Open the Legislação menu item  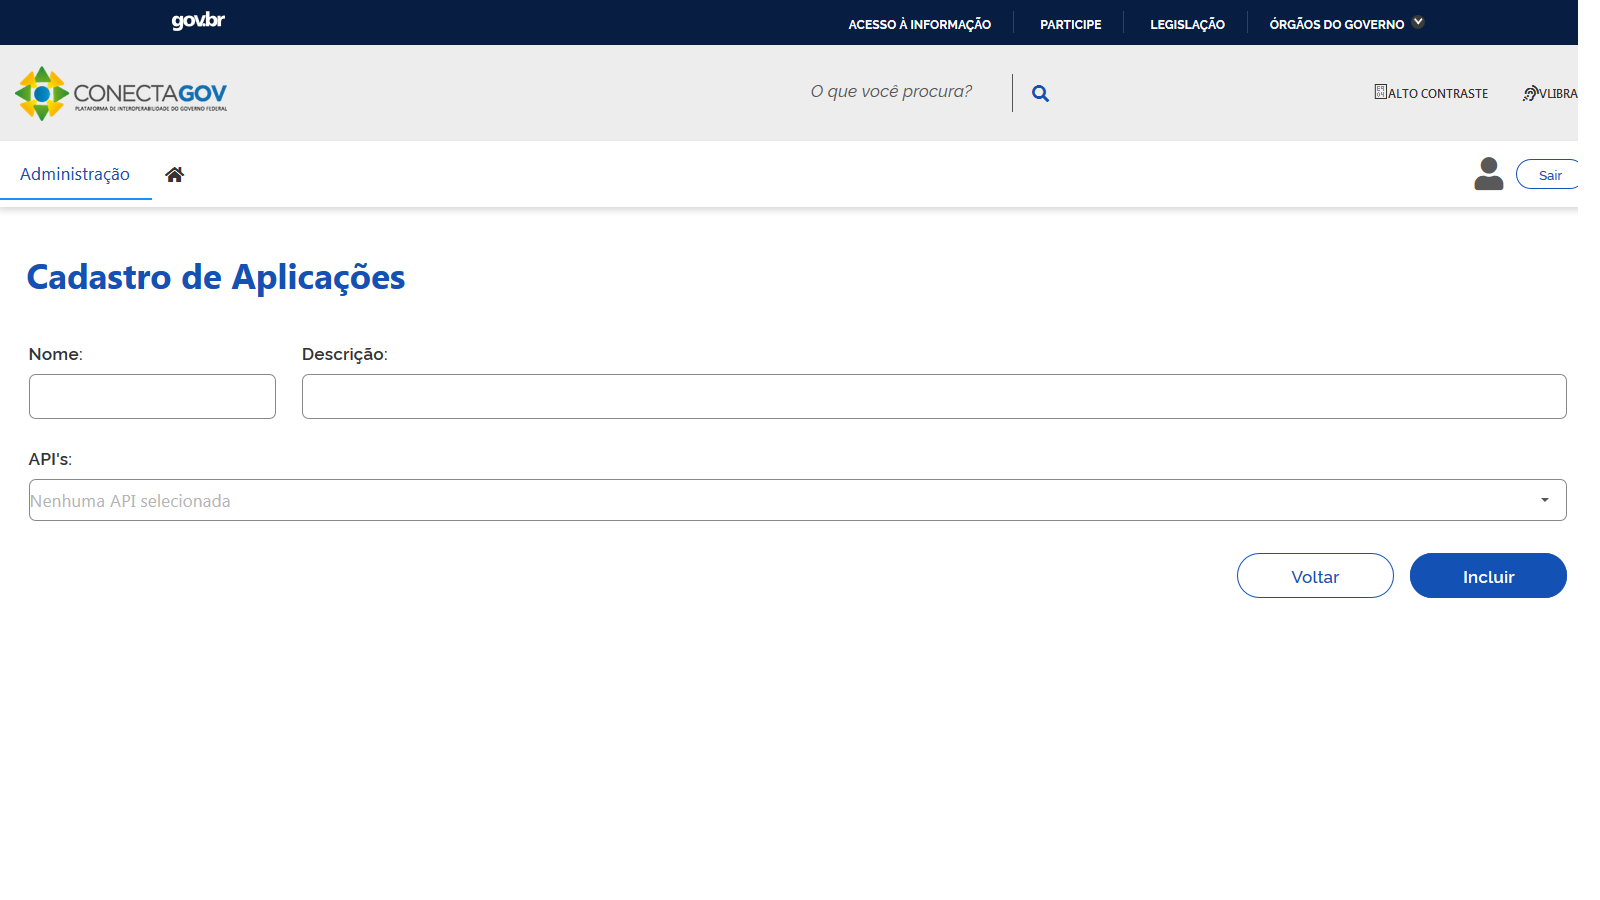(x=1187, y=23)
